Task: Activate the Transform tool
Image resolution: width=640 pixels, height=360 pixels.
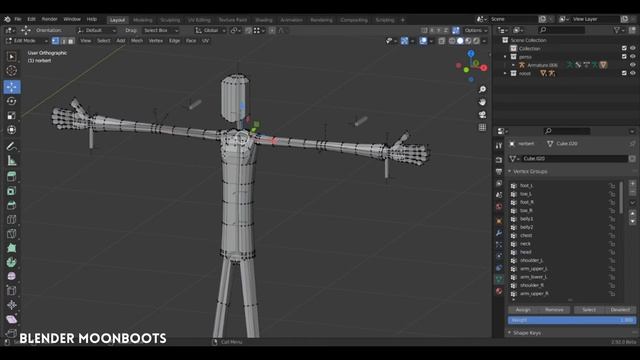Action: pyautogui.click(x=11, y=130)
